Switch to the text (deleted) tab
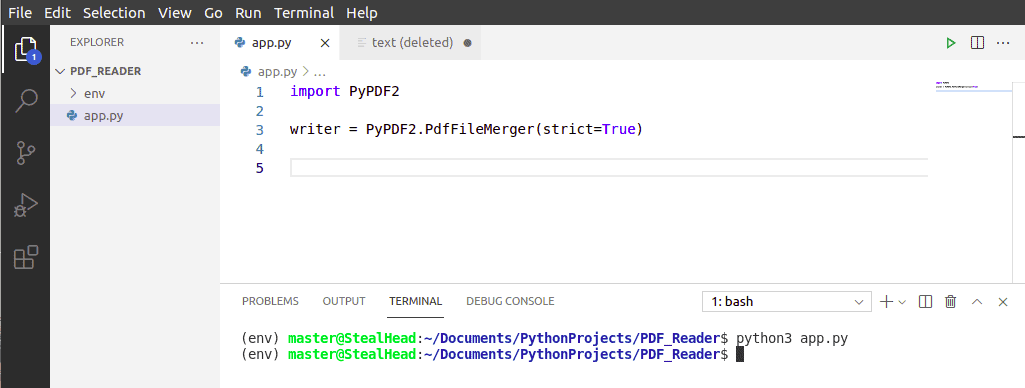The height and width of the screenshot is (388, 1025). (x=412, y=42)
